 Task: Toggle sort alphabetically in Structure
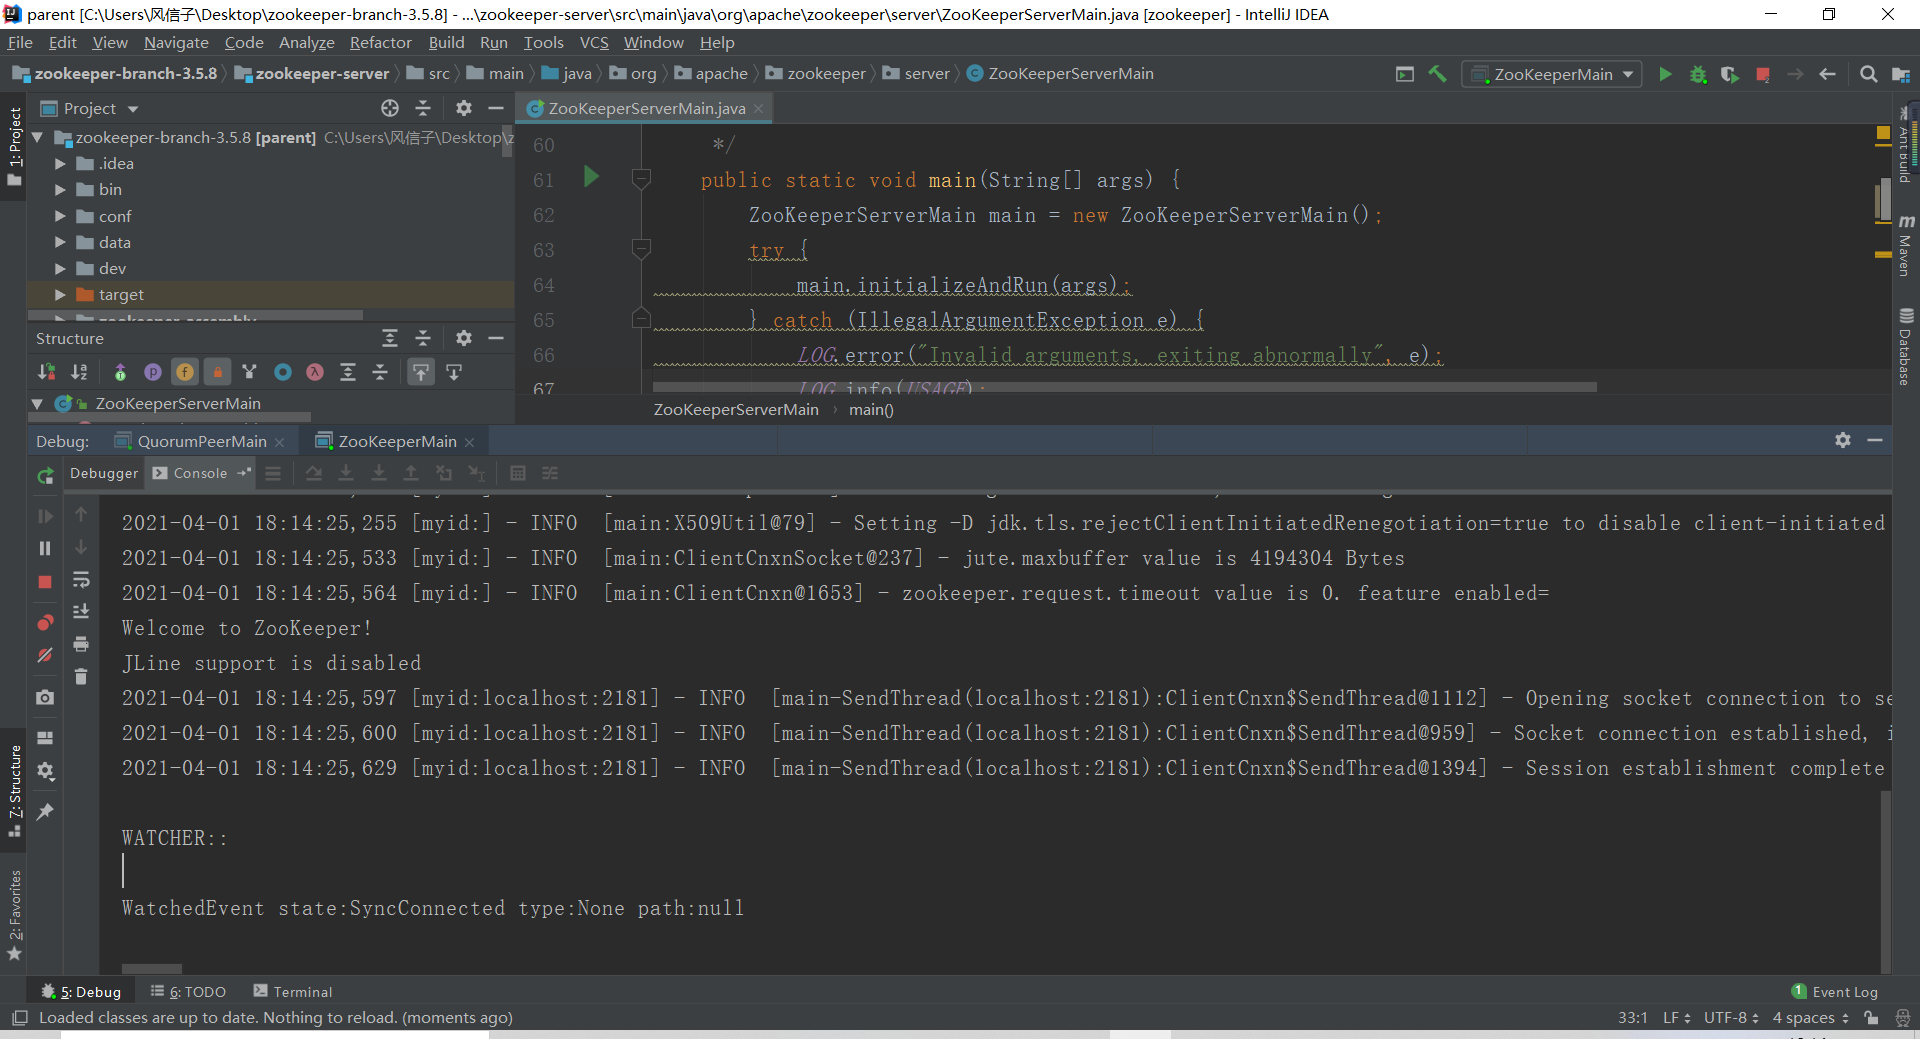click(79, 372)
